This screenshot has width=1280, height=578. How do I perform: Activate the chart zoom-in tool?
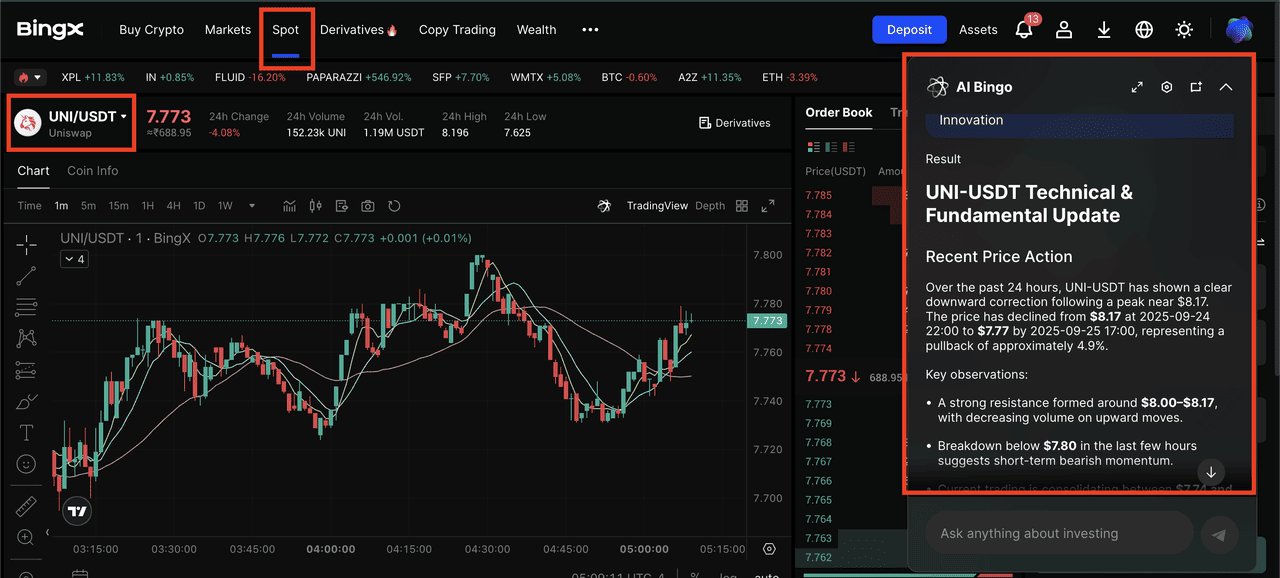click(27, 537)
